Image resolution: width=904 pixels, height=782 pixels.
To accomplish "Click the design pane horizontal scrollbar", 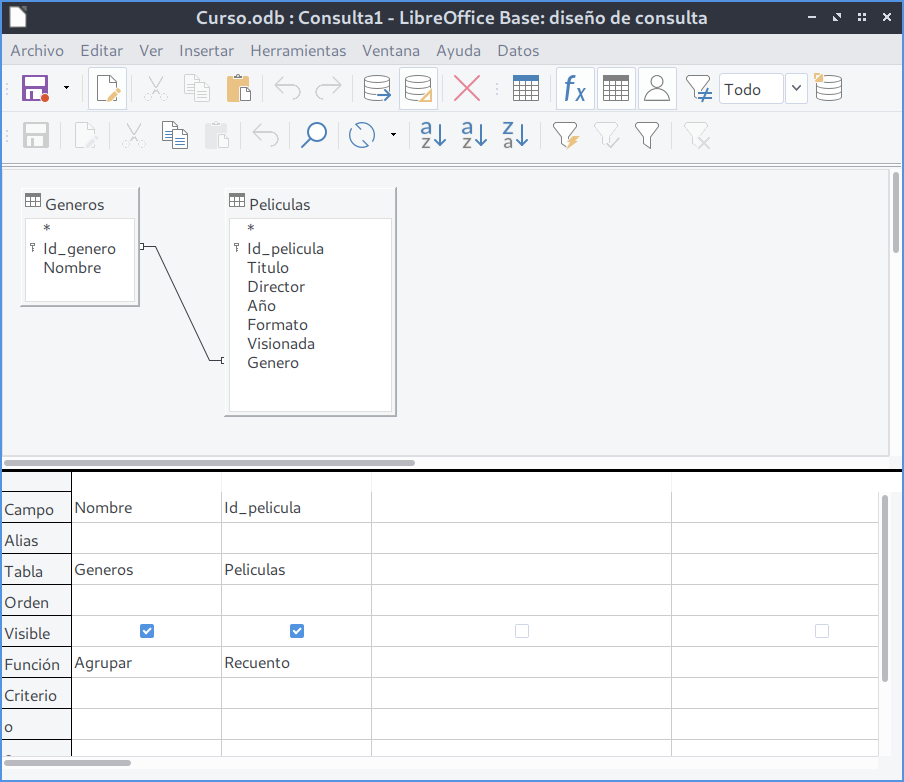I will click(x=210, y=463).
